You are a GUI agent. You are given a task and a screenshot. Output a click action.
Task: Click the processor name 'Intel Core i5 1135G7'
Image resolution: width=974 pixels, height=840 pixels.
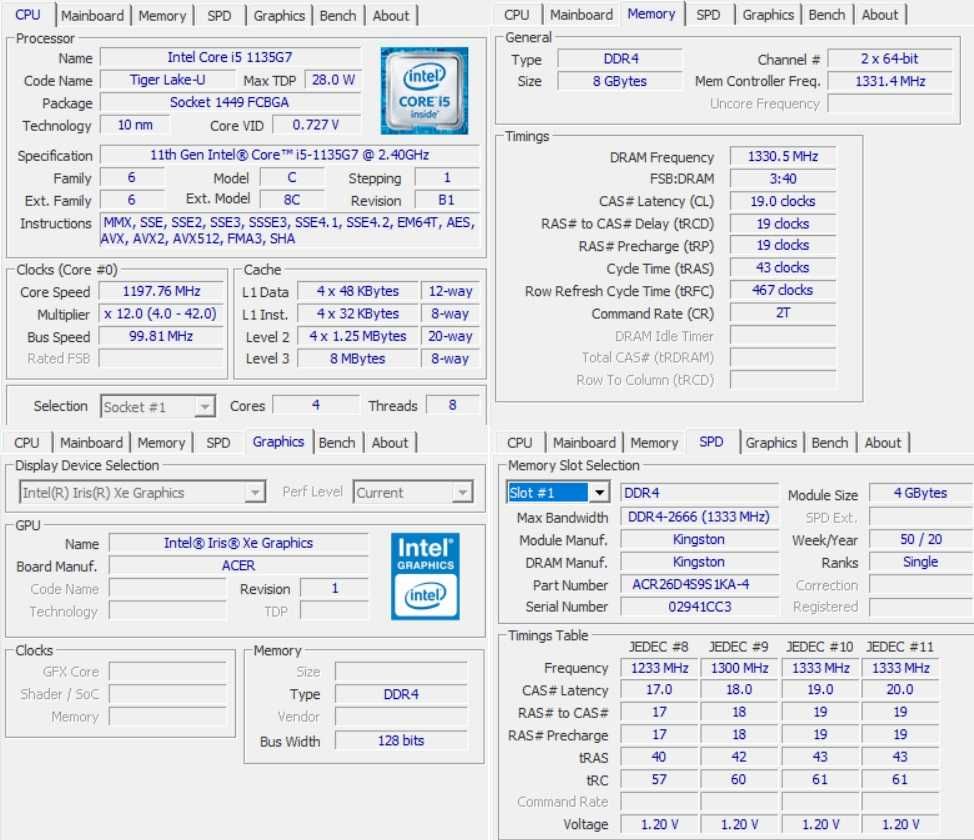click(230, 57)
